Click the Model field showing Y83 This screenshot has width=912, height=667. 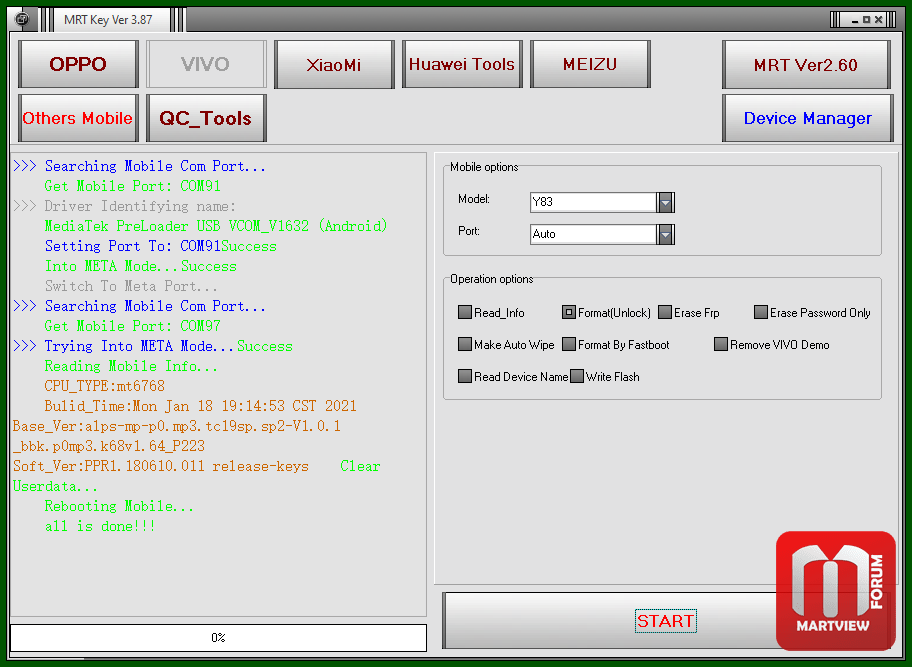tap(593, 202)
